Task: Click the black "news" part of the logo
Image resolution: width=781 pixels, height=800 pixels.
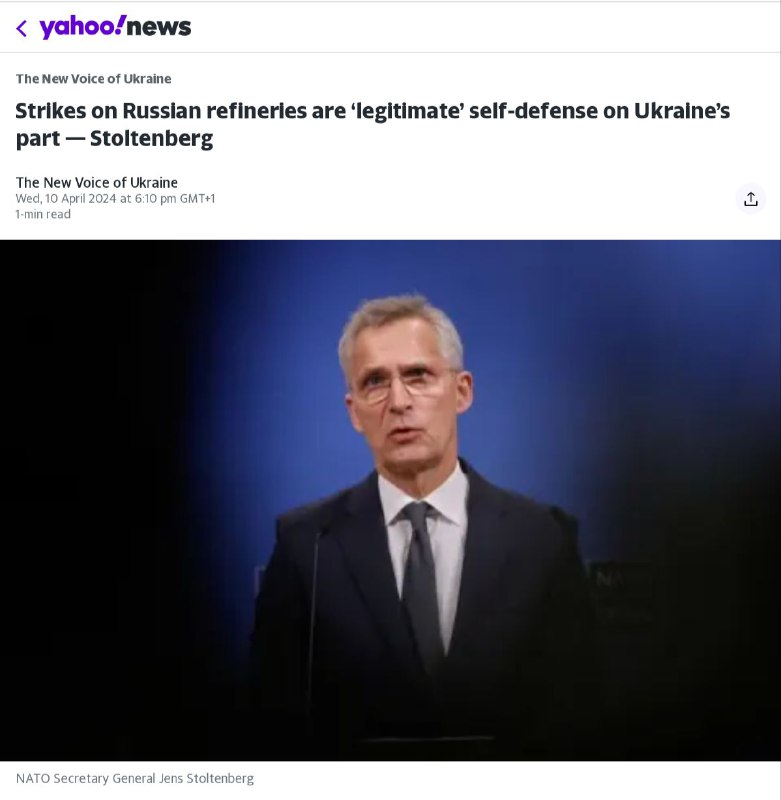Action: pyautogui.click(x=159, y=28)
